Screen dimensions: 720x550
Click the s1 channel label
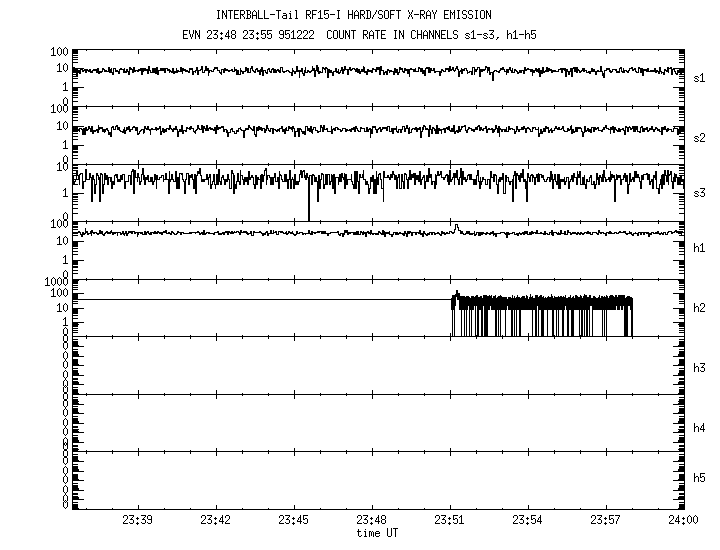pyautogui.click(x=700, y=78)
